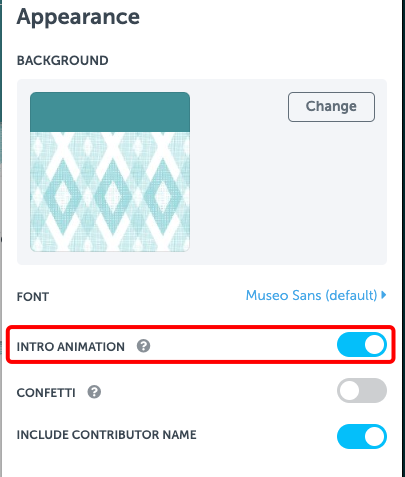Click the Confetti question mark icon

(x=94, y=392)
